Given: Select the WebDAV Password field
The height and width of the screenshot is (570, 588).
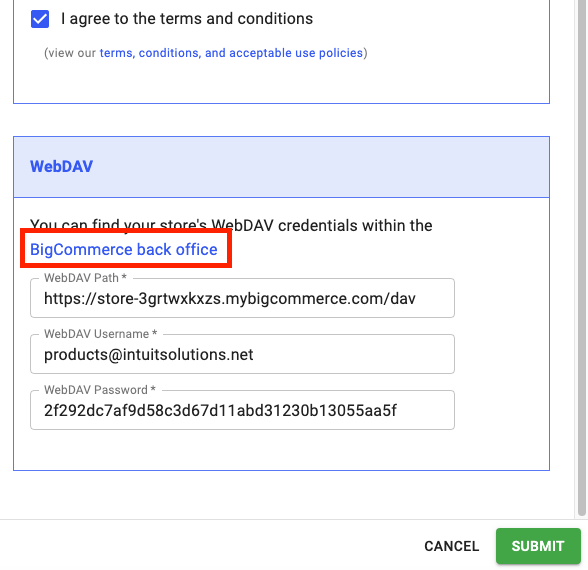Looking at the screenshot, I should [242, 410].
